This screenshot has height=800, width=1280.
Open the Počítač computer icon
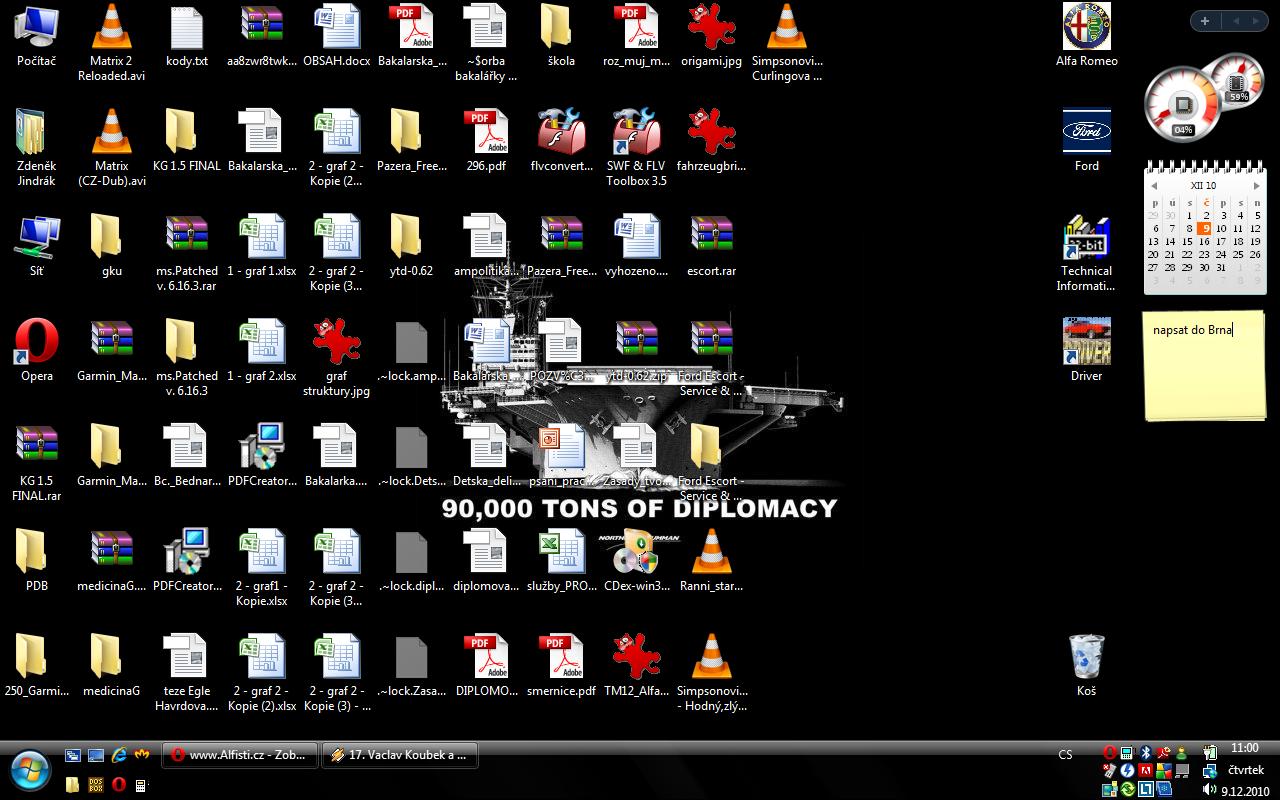click(37, 30)
